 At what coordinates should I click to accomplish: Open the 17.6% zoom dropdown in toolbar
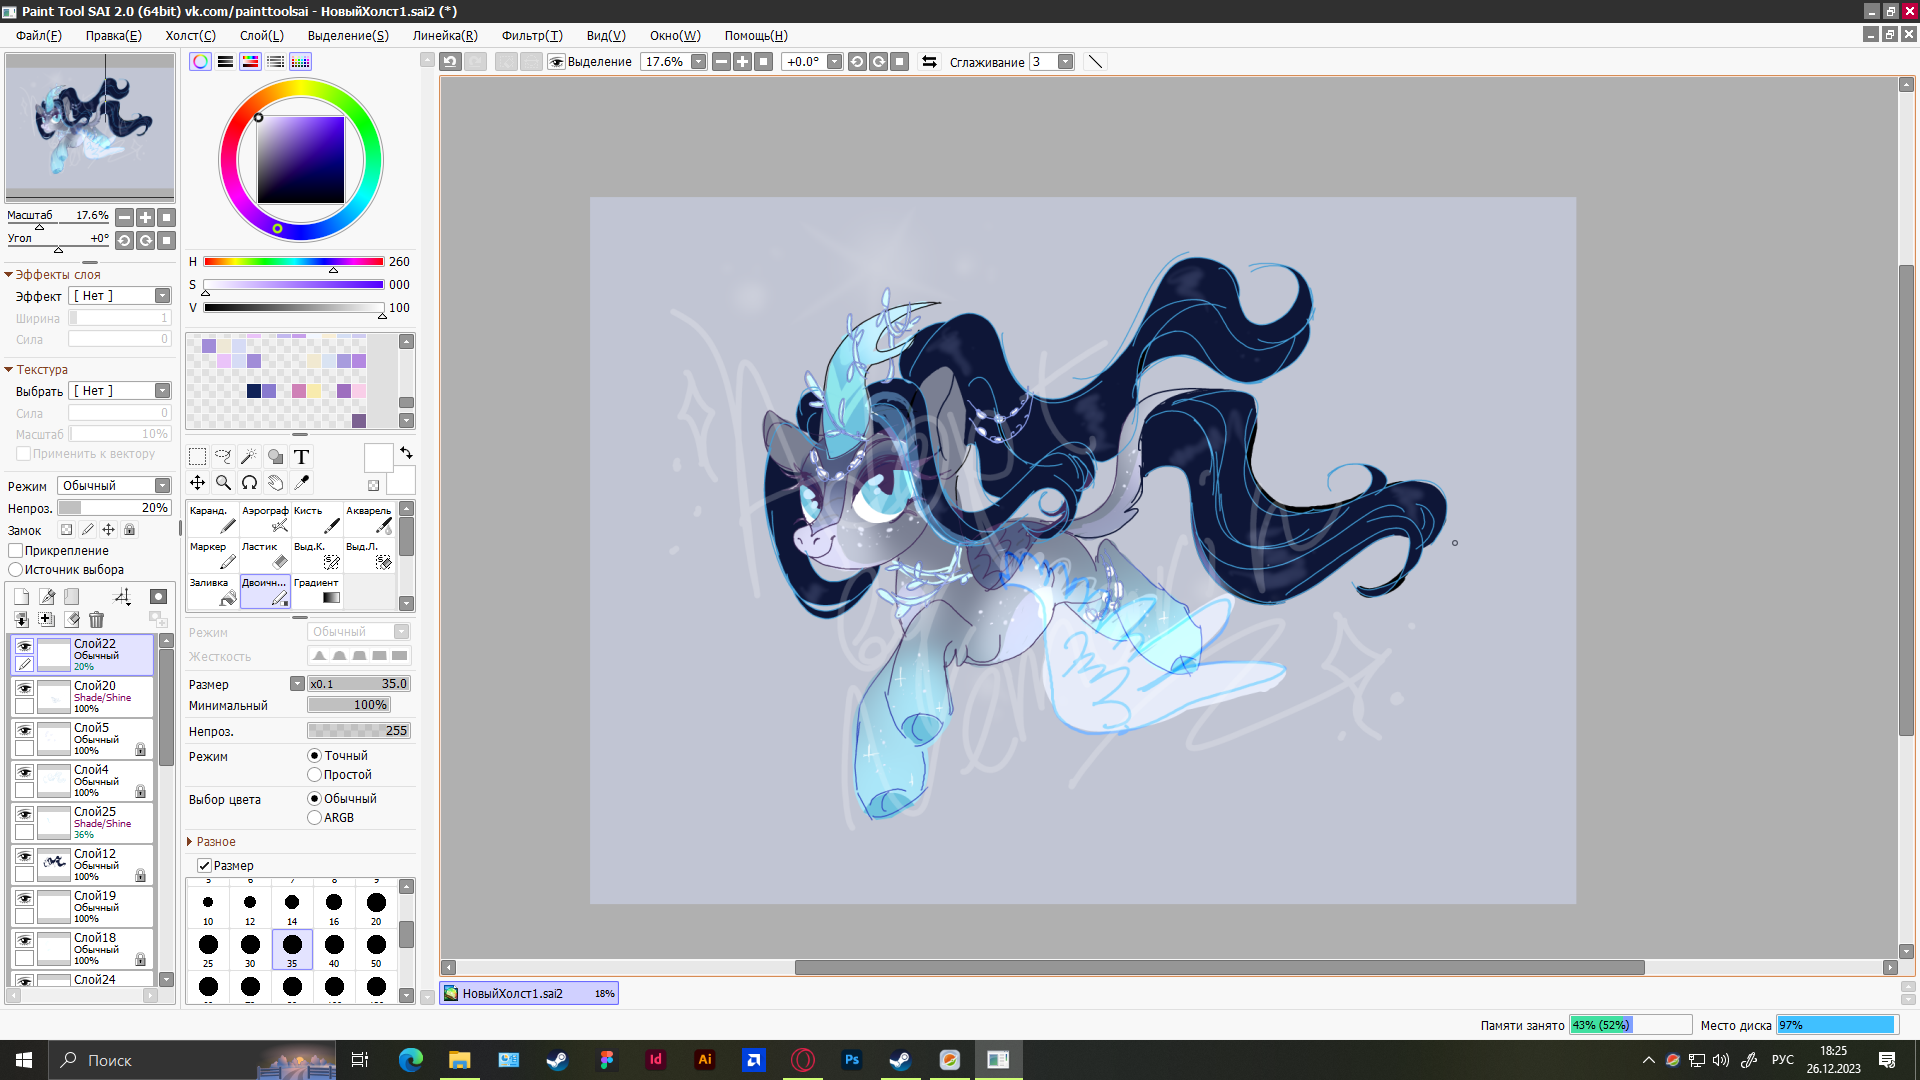click(698, 62)
